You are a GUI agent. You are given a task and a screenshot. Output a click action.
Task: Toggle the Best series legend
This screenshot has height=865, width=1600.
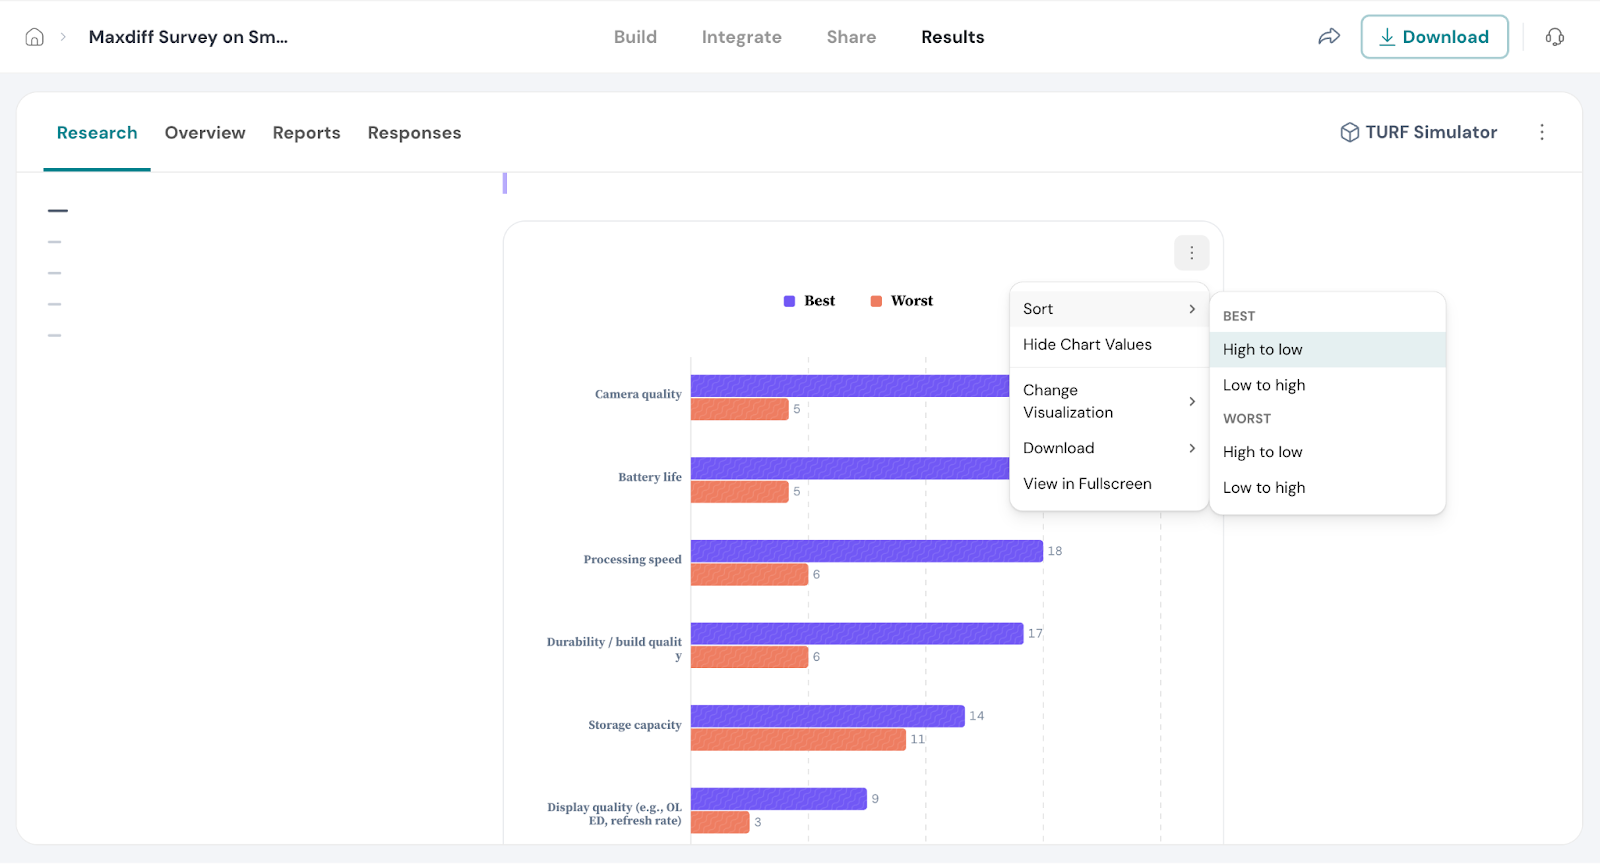tap(809, 301)
